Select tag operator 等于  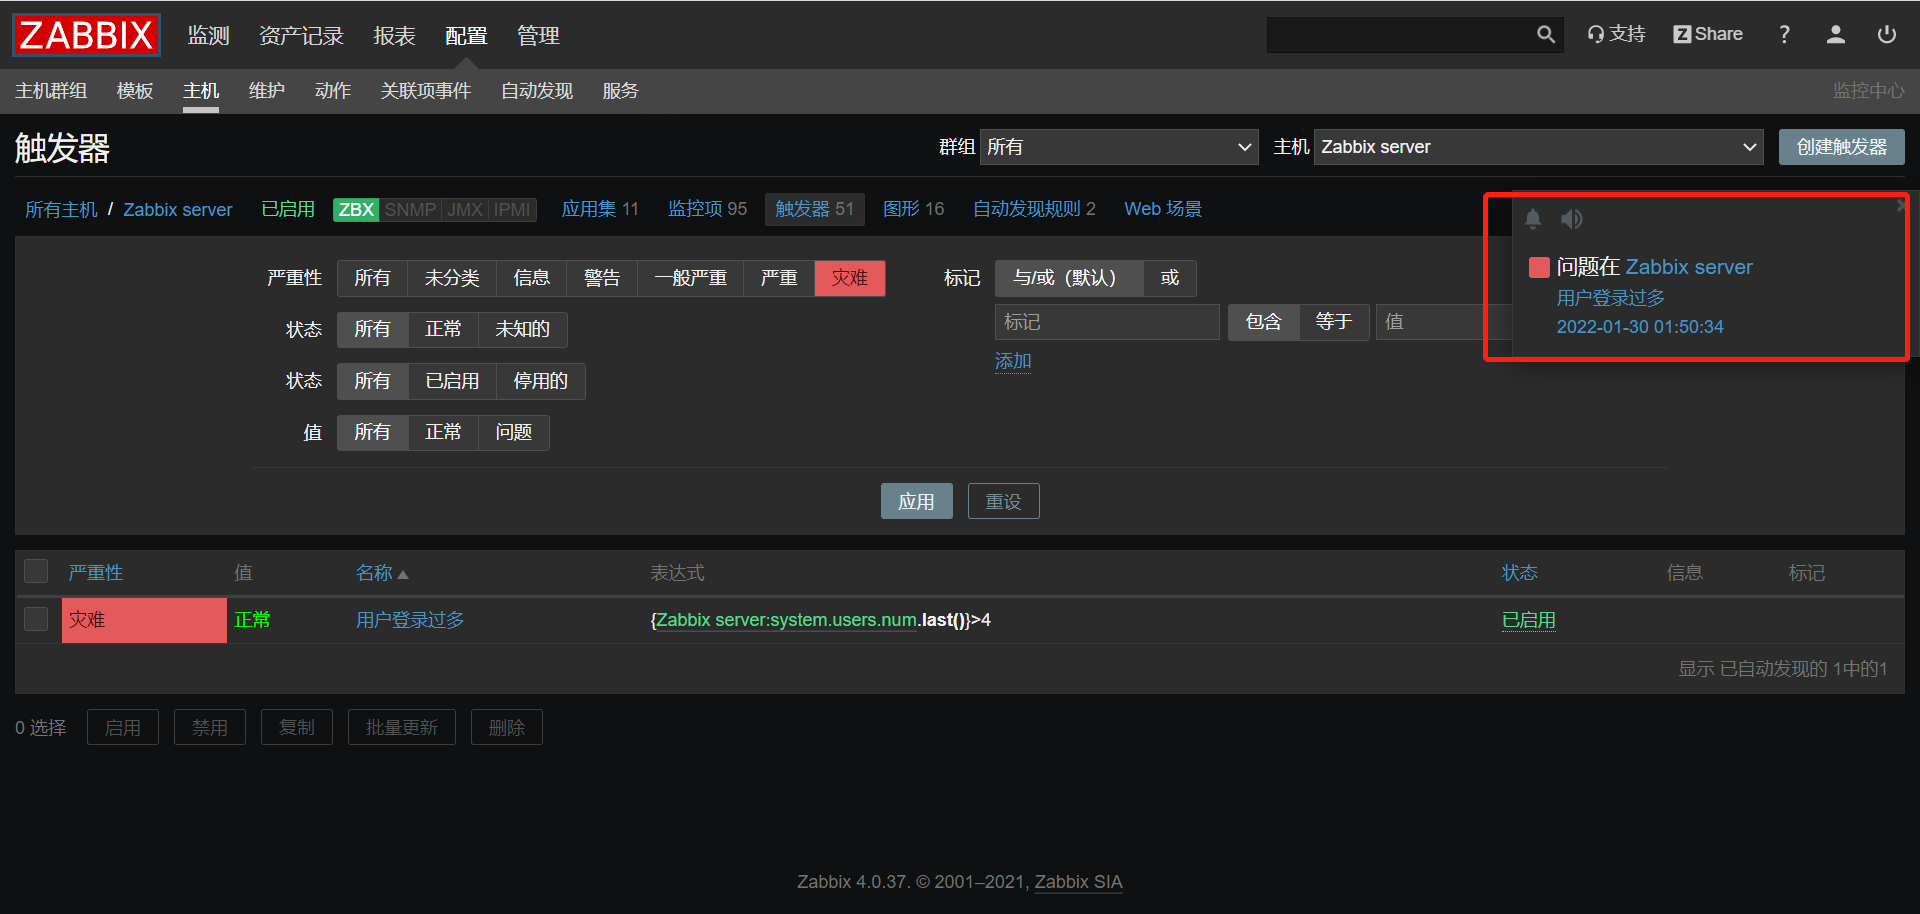1334,322
